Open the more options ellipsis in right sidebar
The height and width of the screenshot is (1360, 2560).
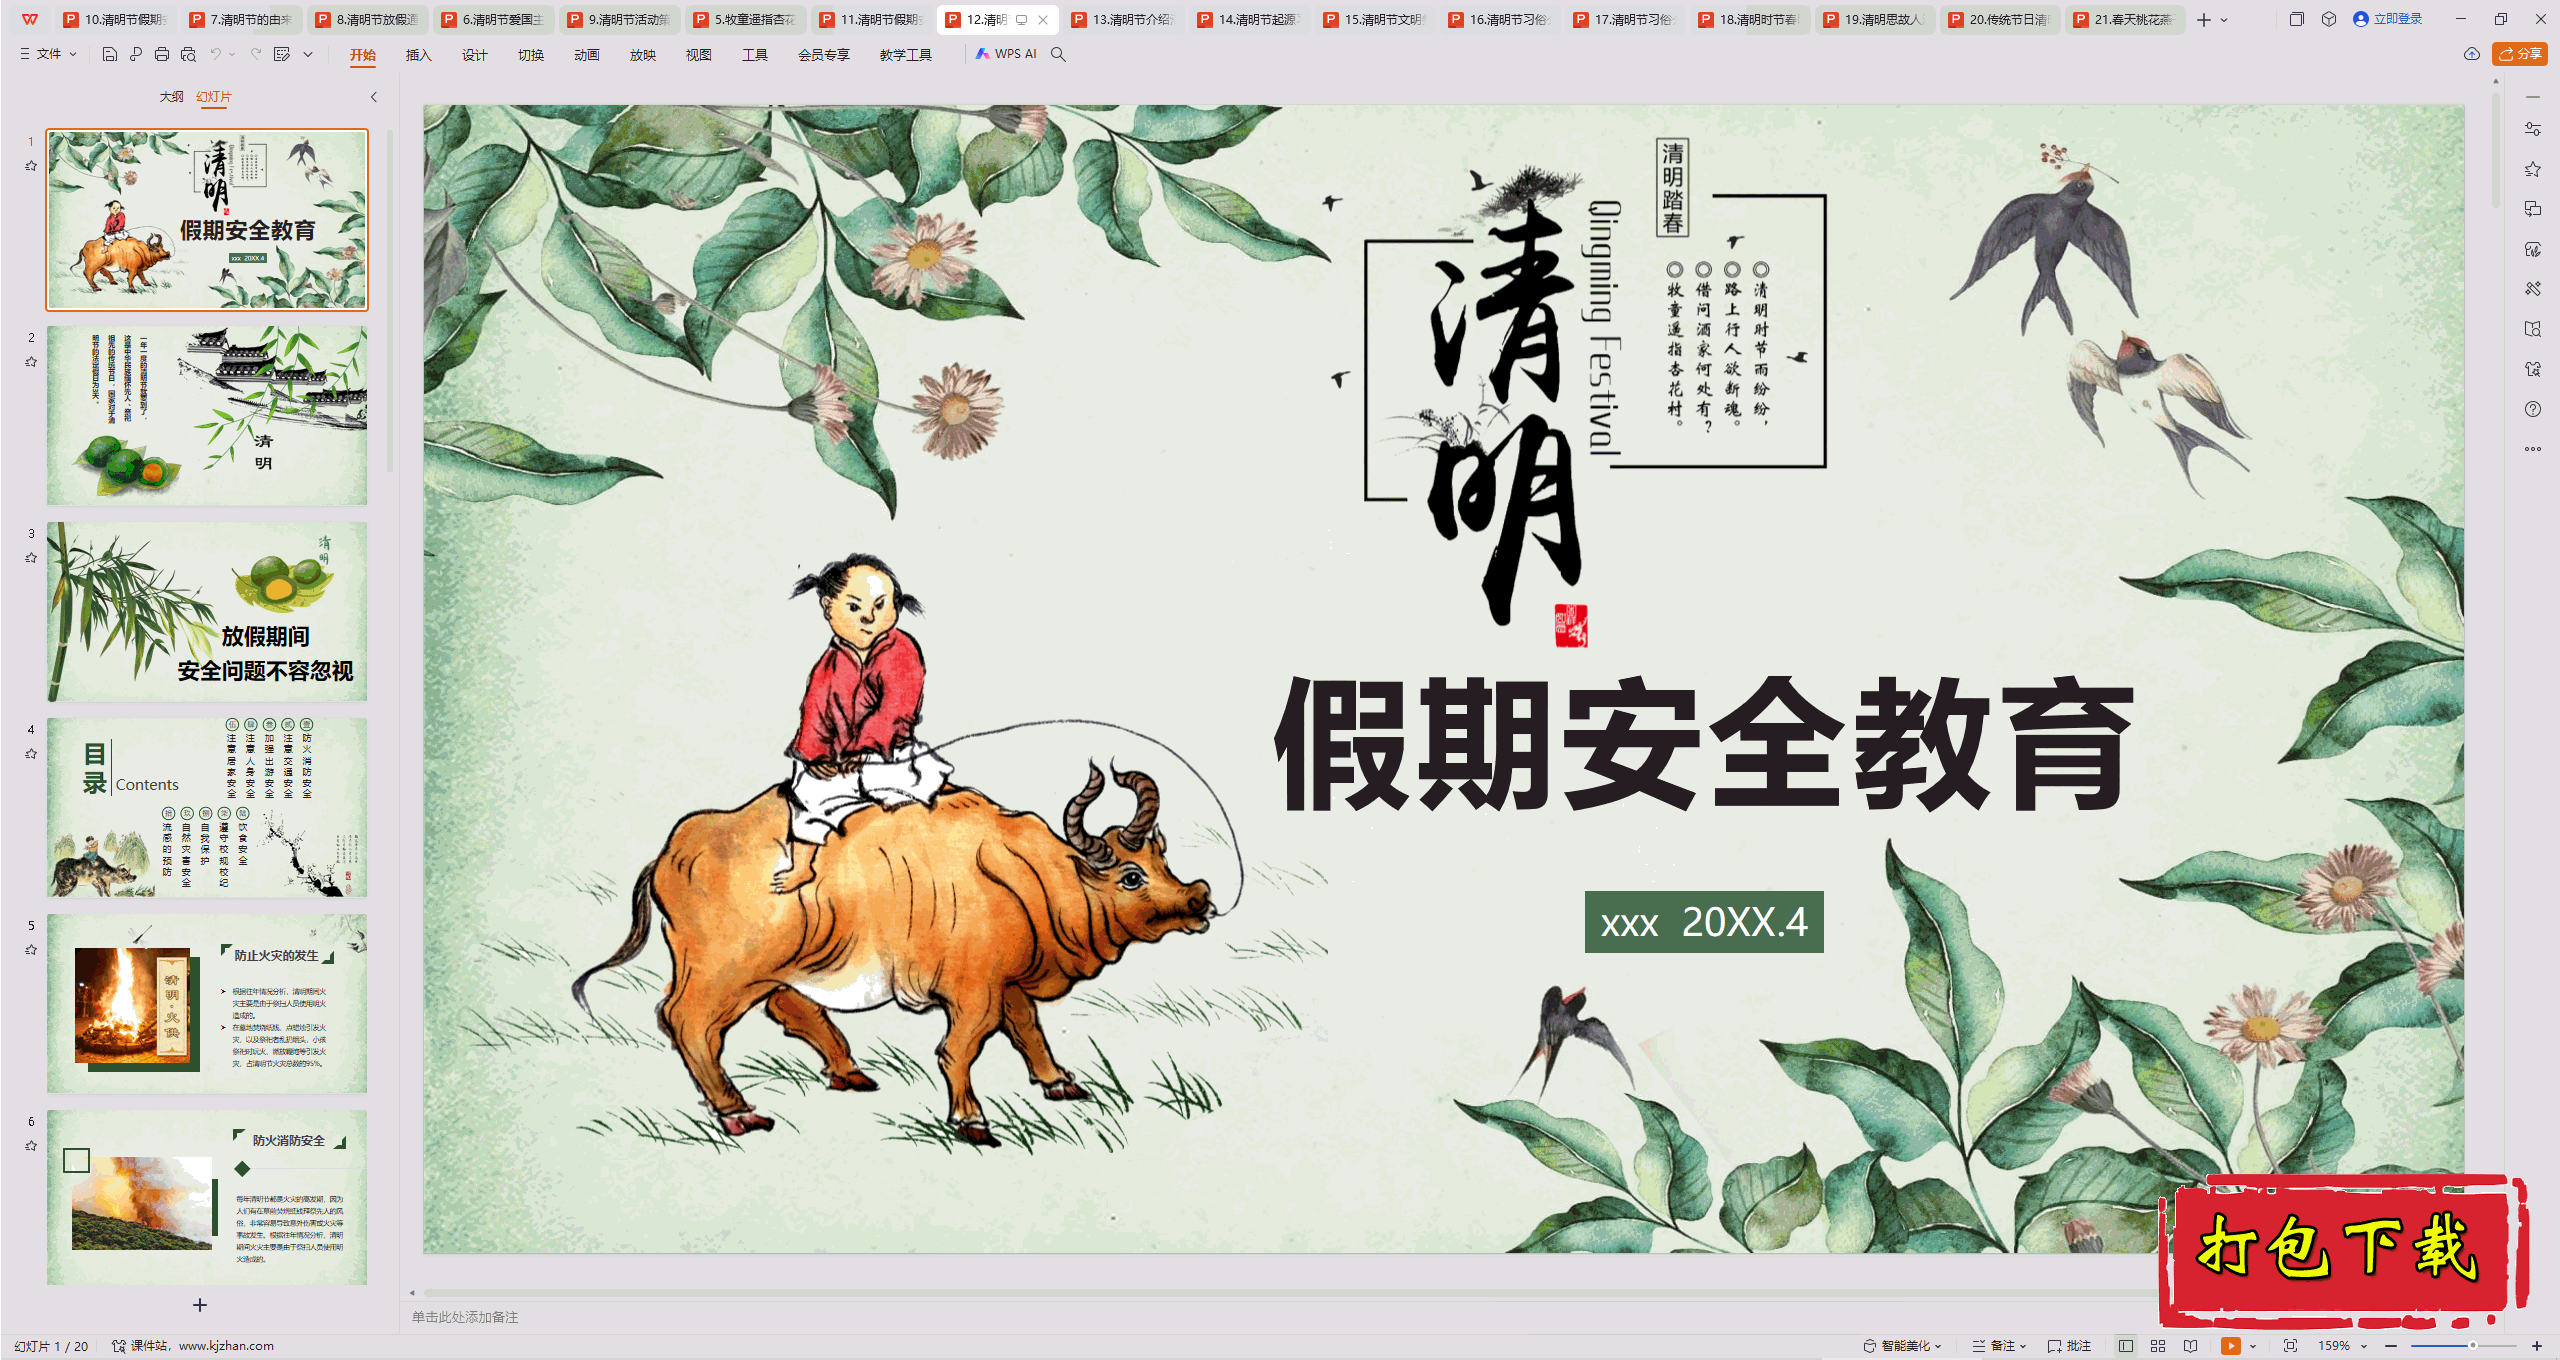(2533, 449)
